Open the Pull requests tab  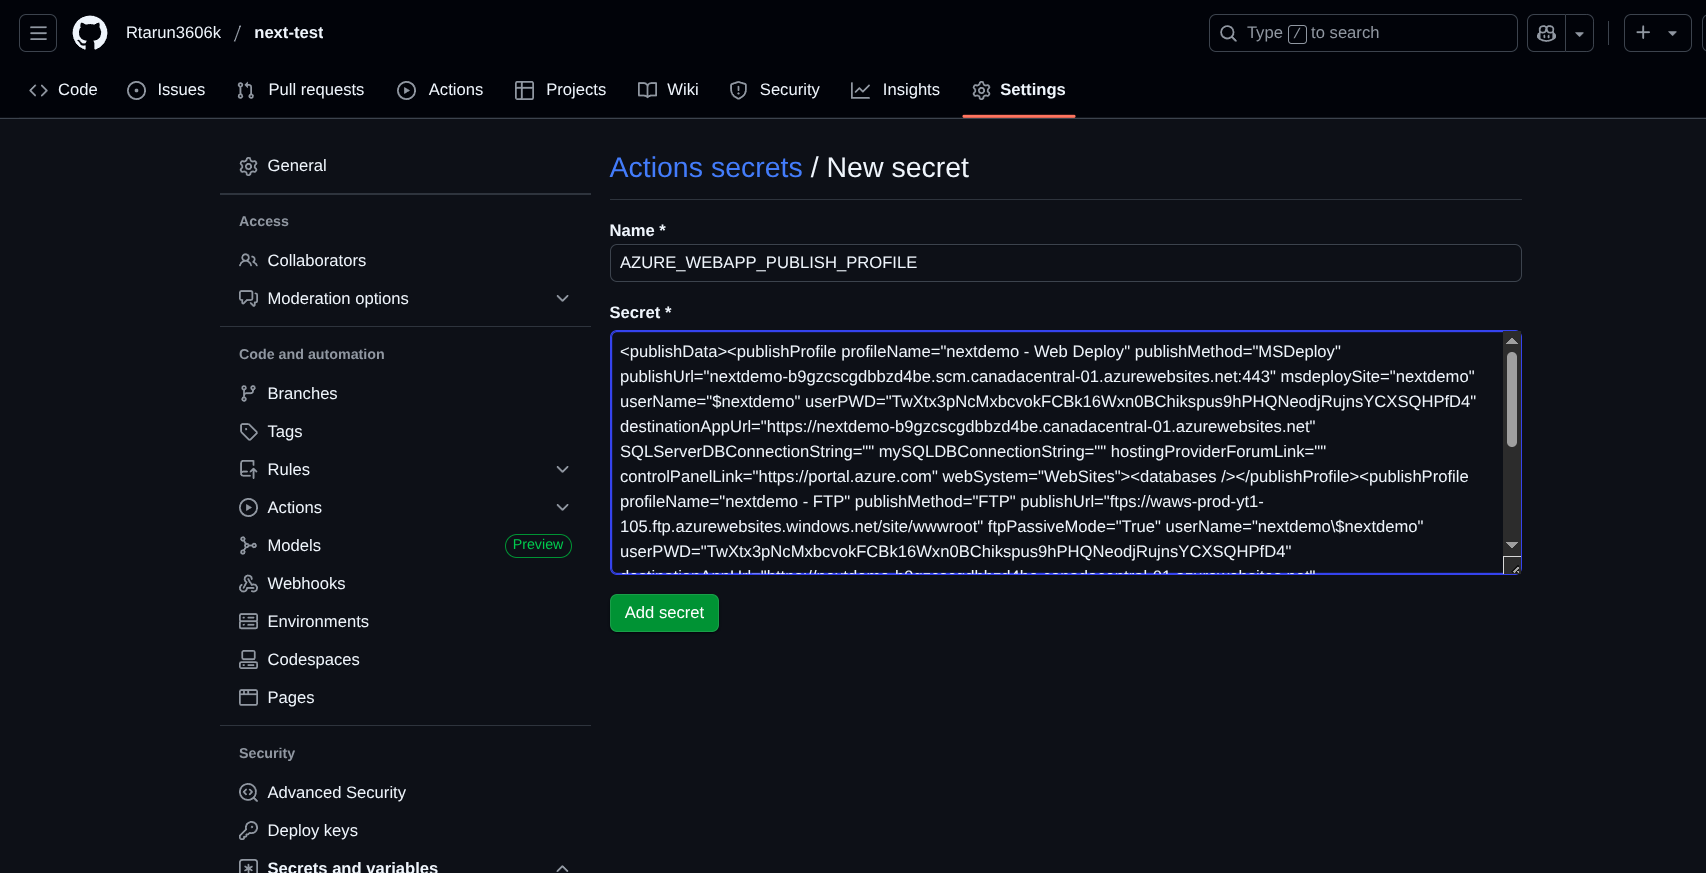click(301, 90)
